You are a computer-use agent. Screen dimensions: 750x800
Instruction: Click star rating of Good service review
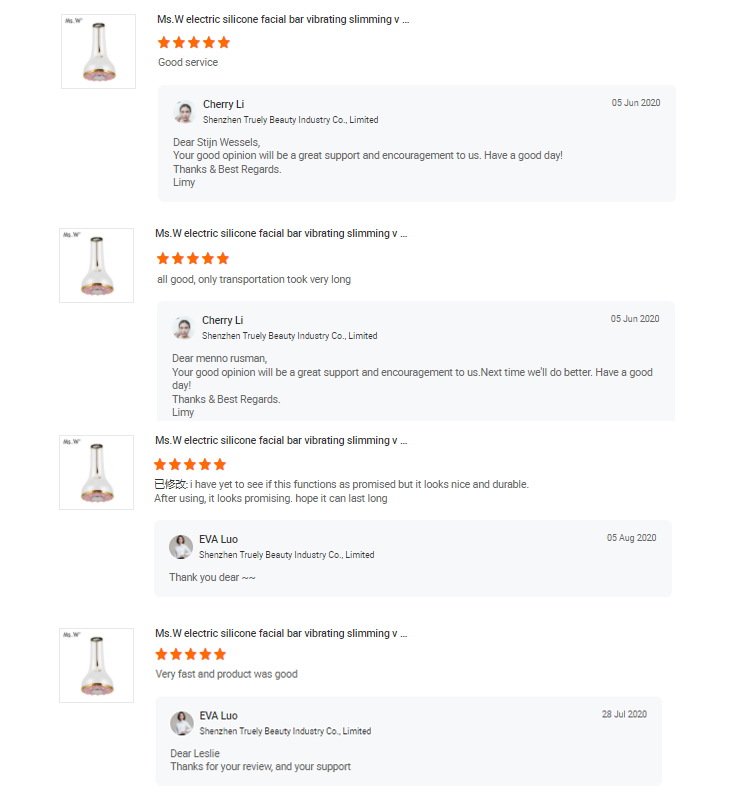pos(194,42)
